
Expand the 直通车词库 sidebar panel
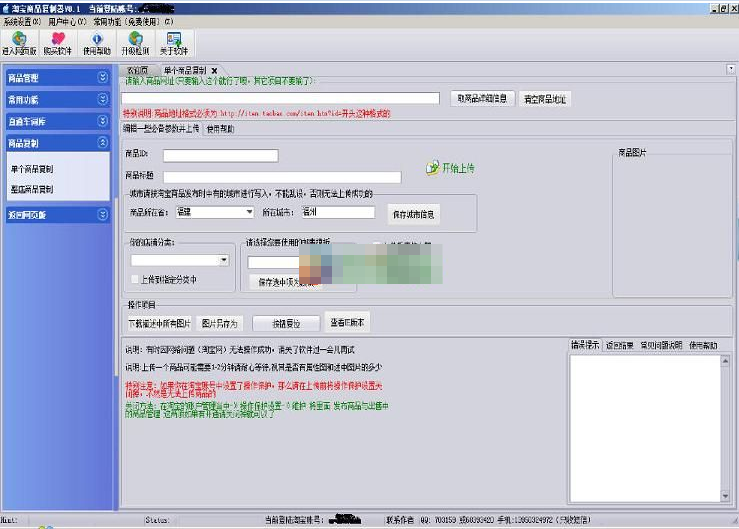click(102, 121)
